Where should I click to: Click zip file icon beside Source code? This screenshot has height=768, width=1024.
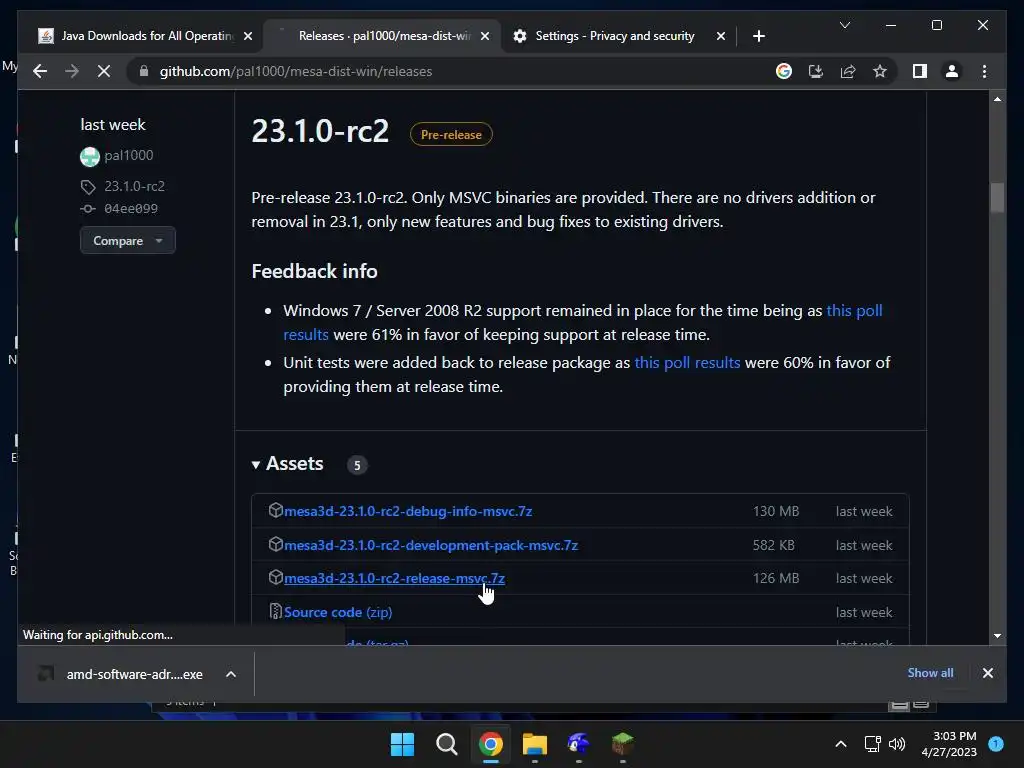point(276,611)
